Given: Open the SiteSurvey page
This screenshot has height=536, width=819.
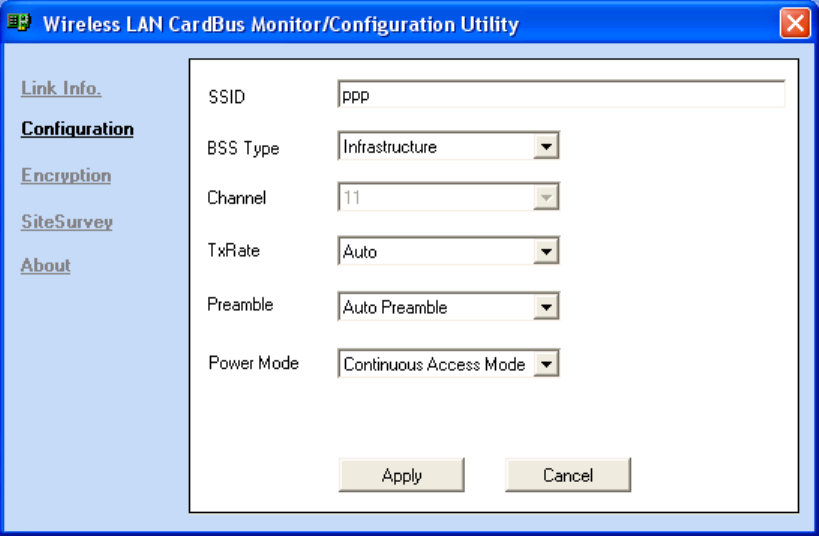Looking at the screenshot, I should coord(67,222).
